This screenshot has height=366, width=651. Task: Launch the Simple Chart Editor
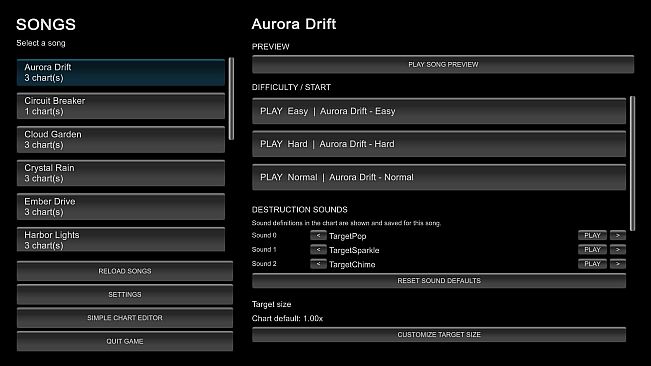[x=125, y=318]
